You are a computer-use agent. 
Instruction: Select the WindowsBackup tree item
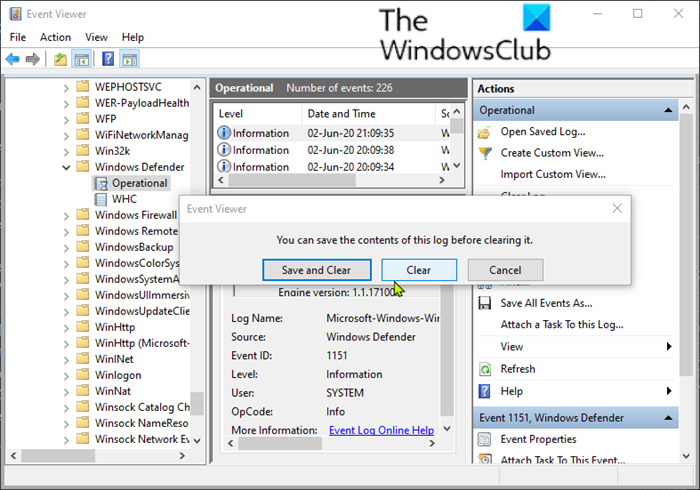tap(134, 247)
